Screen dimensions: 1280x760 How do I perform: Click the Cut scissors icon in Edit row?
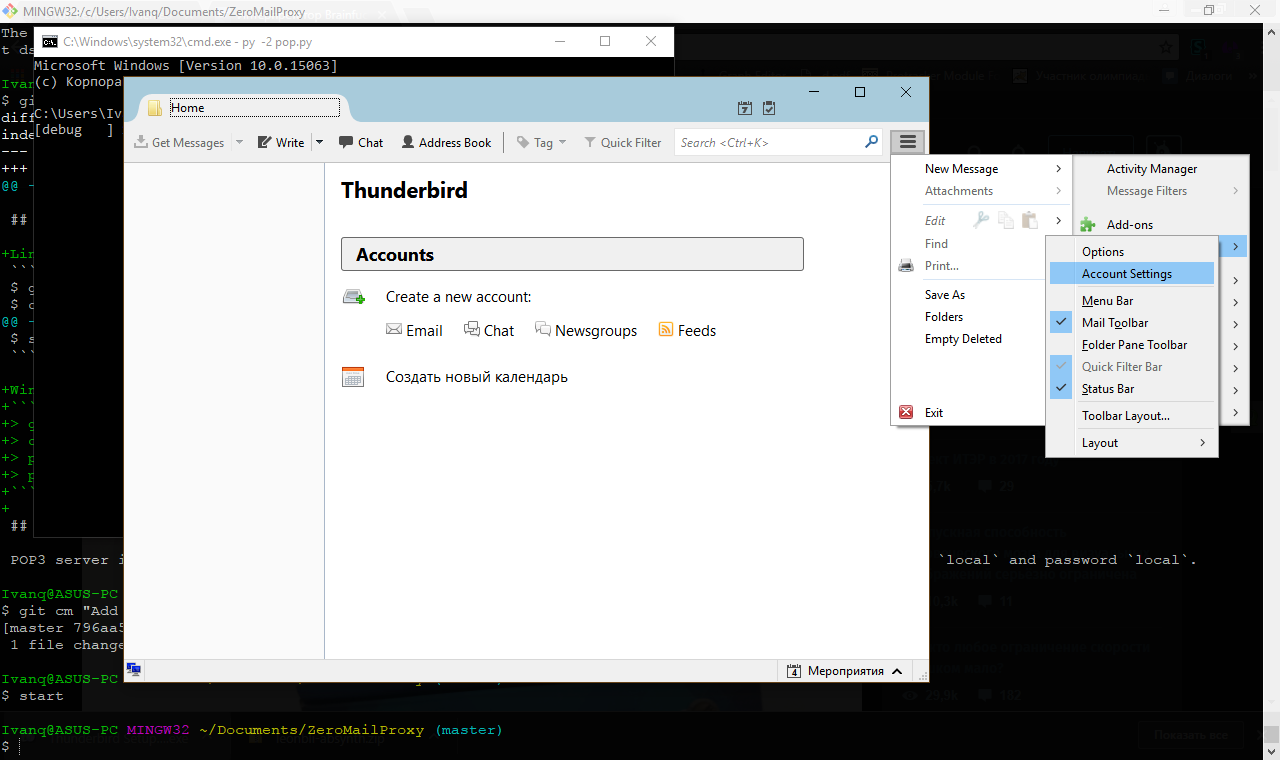982,220
